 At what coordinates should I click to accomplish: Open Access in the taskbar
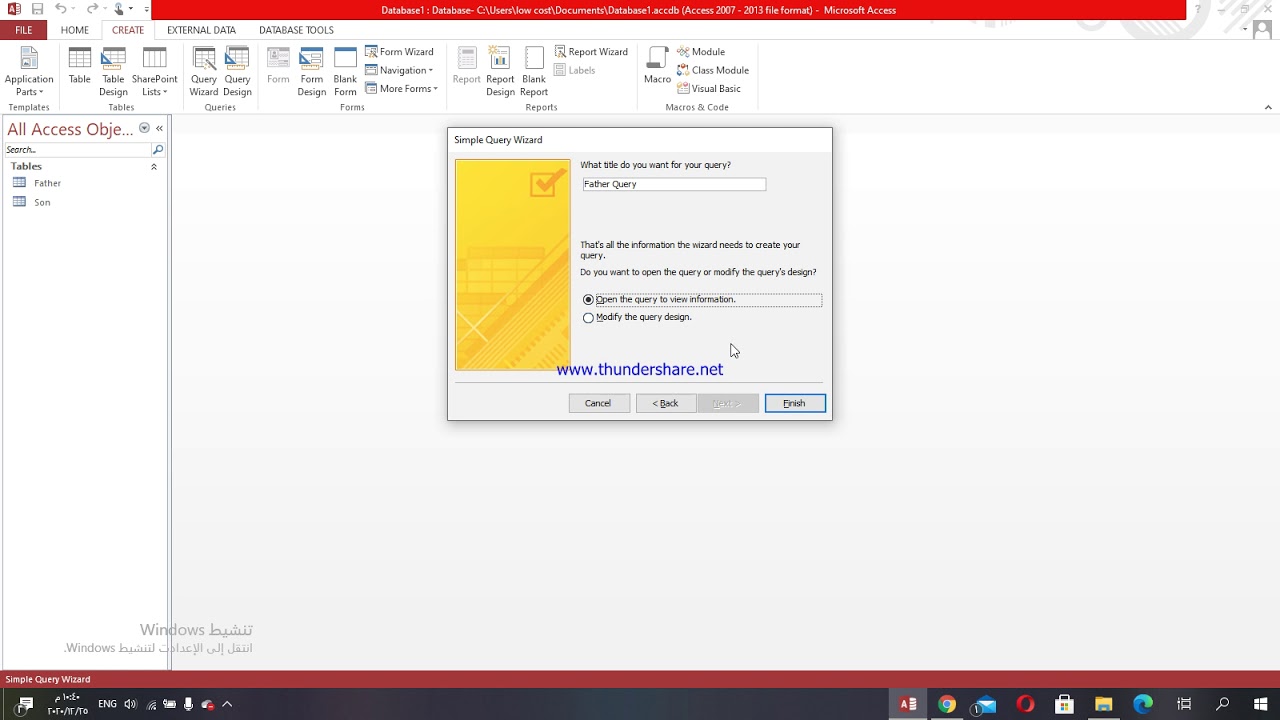pos(908,704)
